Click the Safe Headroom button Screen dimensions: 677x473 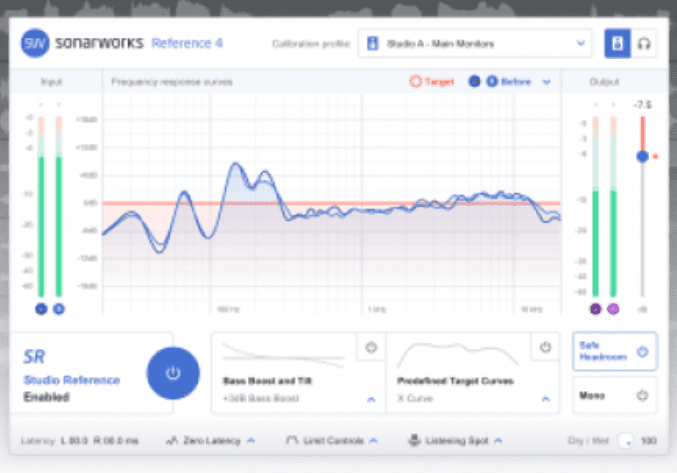[x=614, y=351]
